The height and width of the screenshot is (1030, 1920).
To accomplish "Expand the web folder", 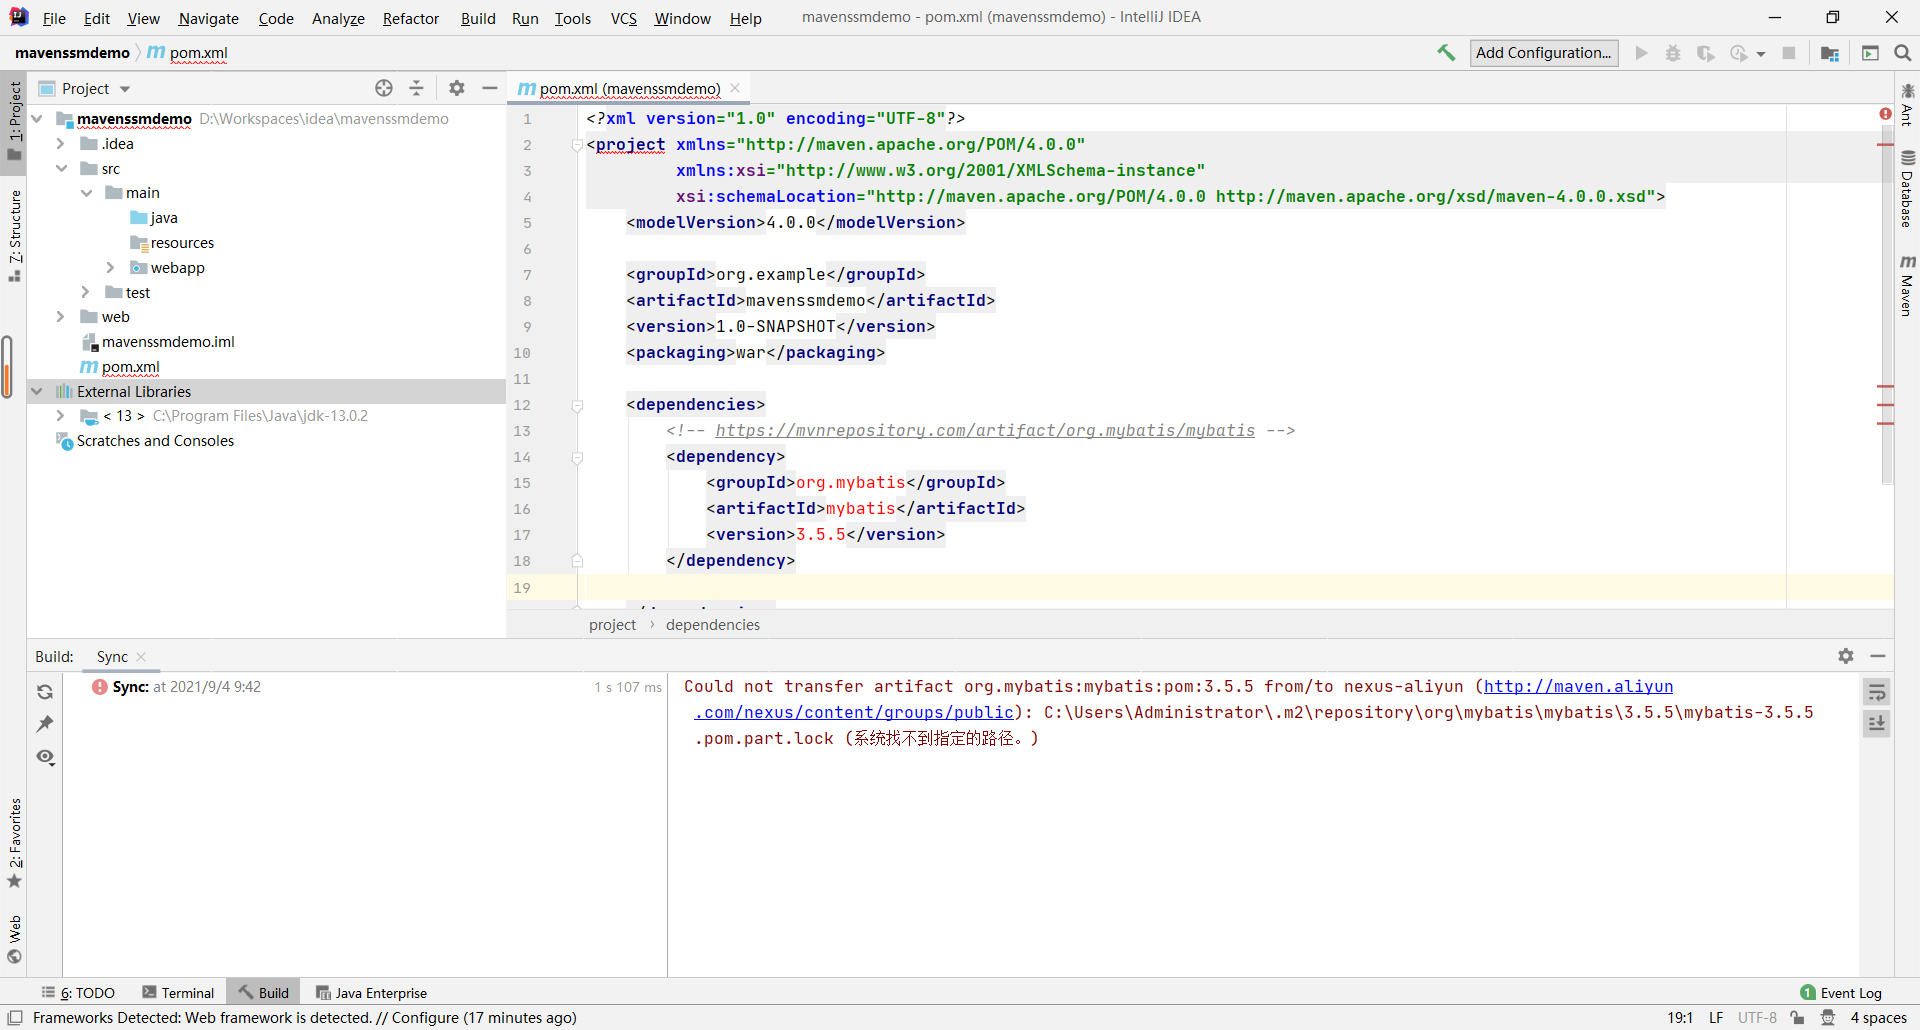I will pos(61,317).
